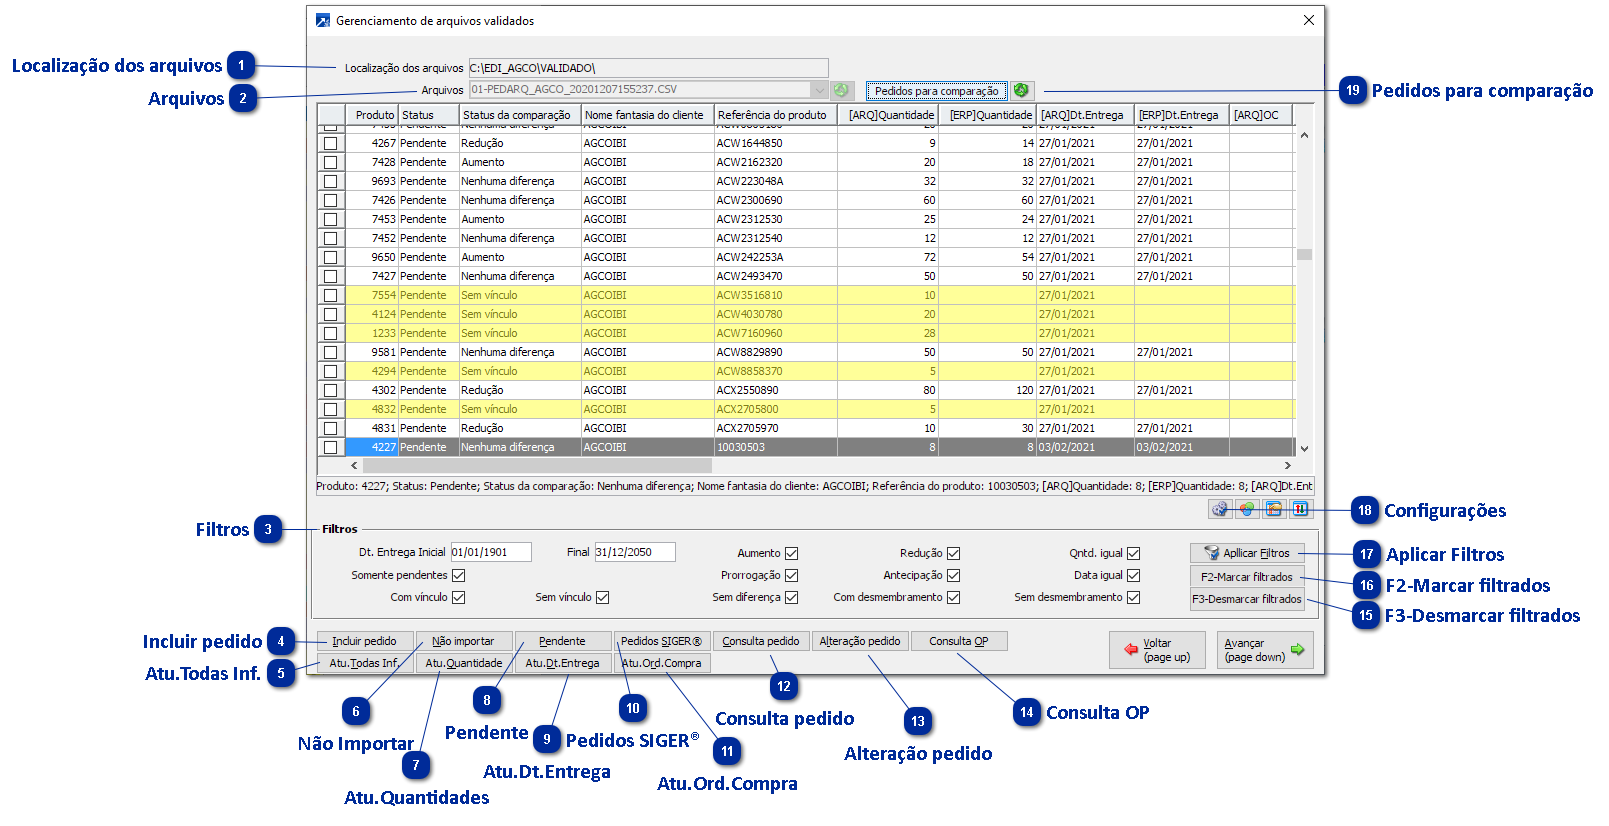1609x826 pixels.
Task: Click the Consulta pedido button
Action: click(x=761, y=642)
